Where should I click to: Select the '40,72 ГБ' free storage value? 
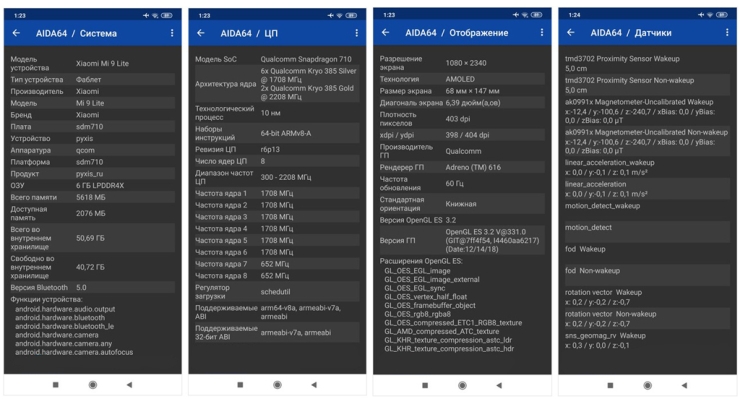90,267
